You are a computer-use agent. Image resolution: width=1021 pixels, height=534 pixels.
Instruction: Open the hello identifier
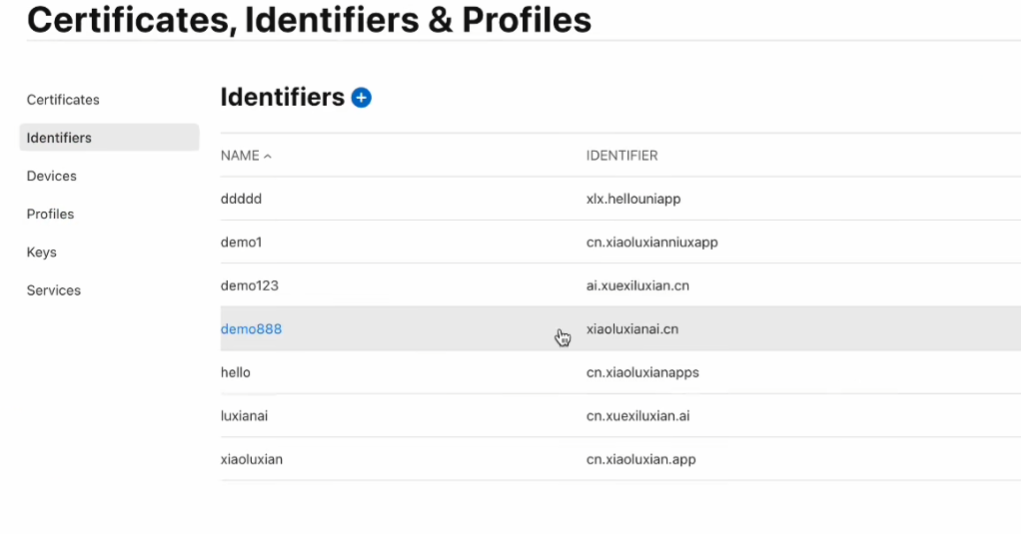tap(235, 372)
